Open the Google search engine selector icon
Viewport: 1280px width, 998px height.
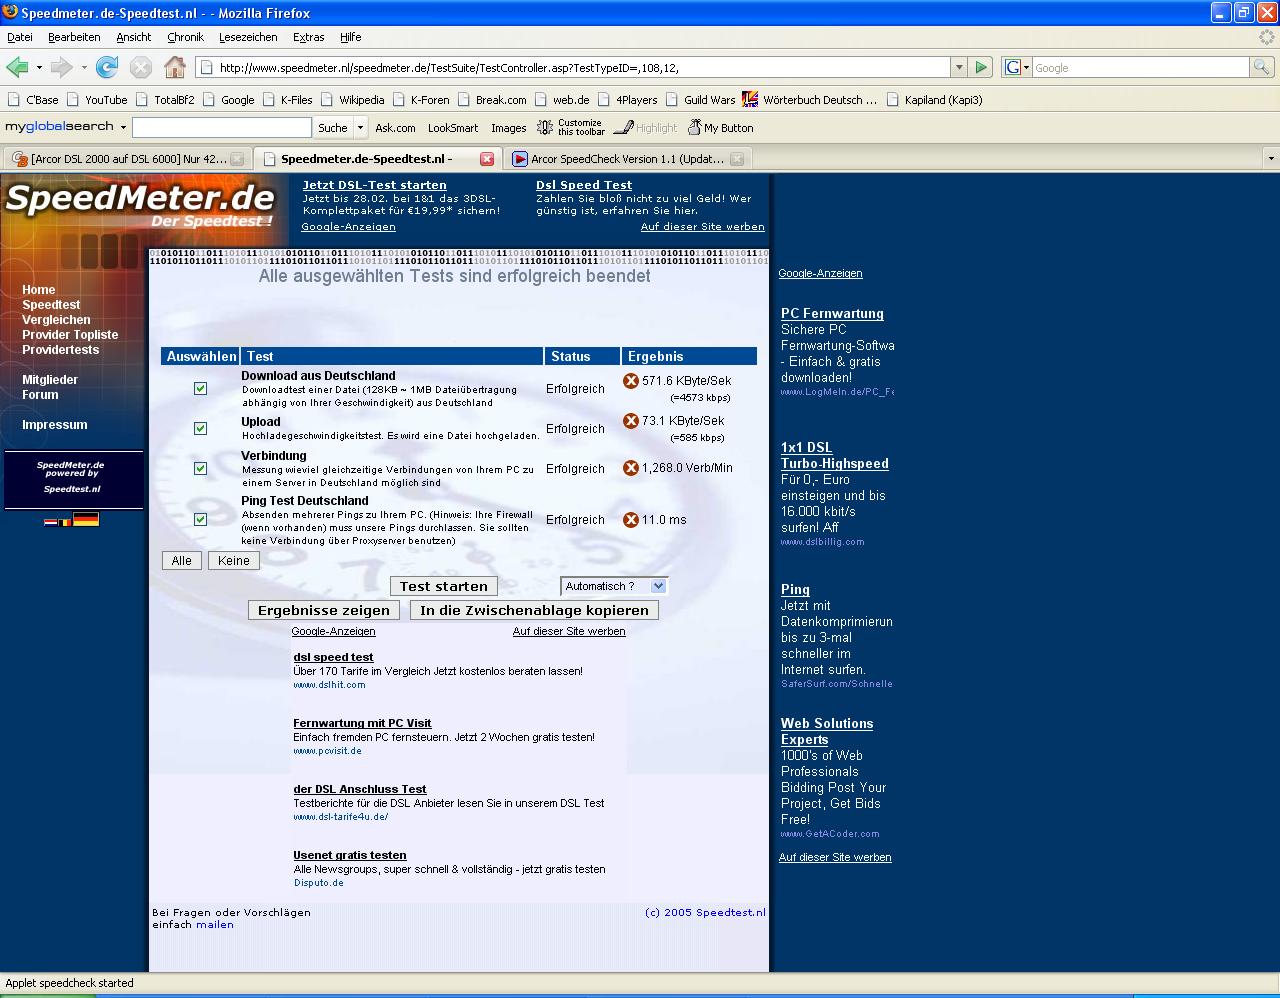pos(1016,67)
